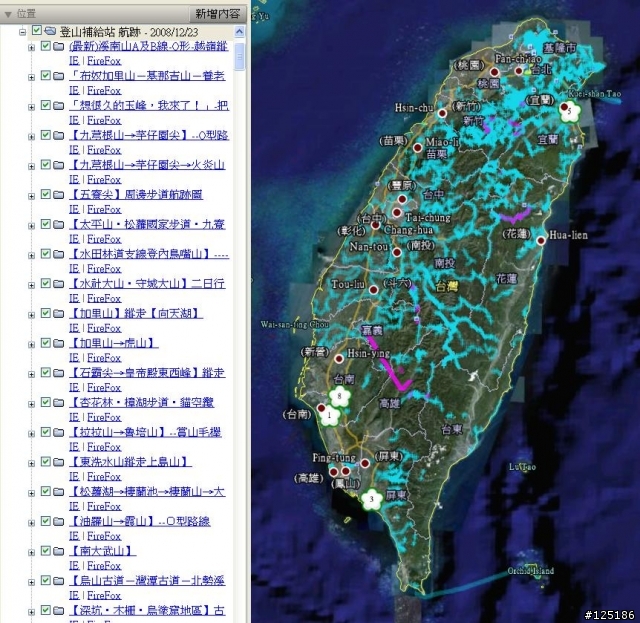This screenshot has height=623, width=640.
Task: Uncheck the 【水田林道支線登內鳥嘴山】 checkbox
Action: click(45, 254)
